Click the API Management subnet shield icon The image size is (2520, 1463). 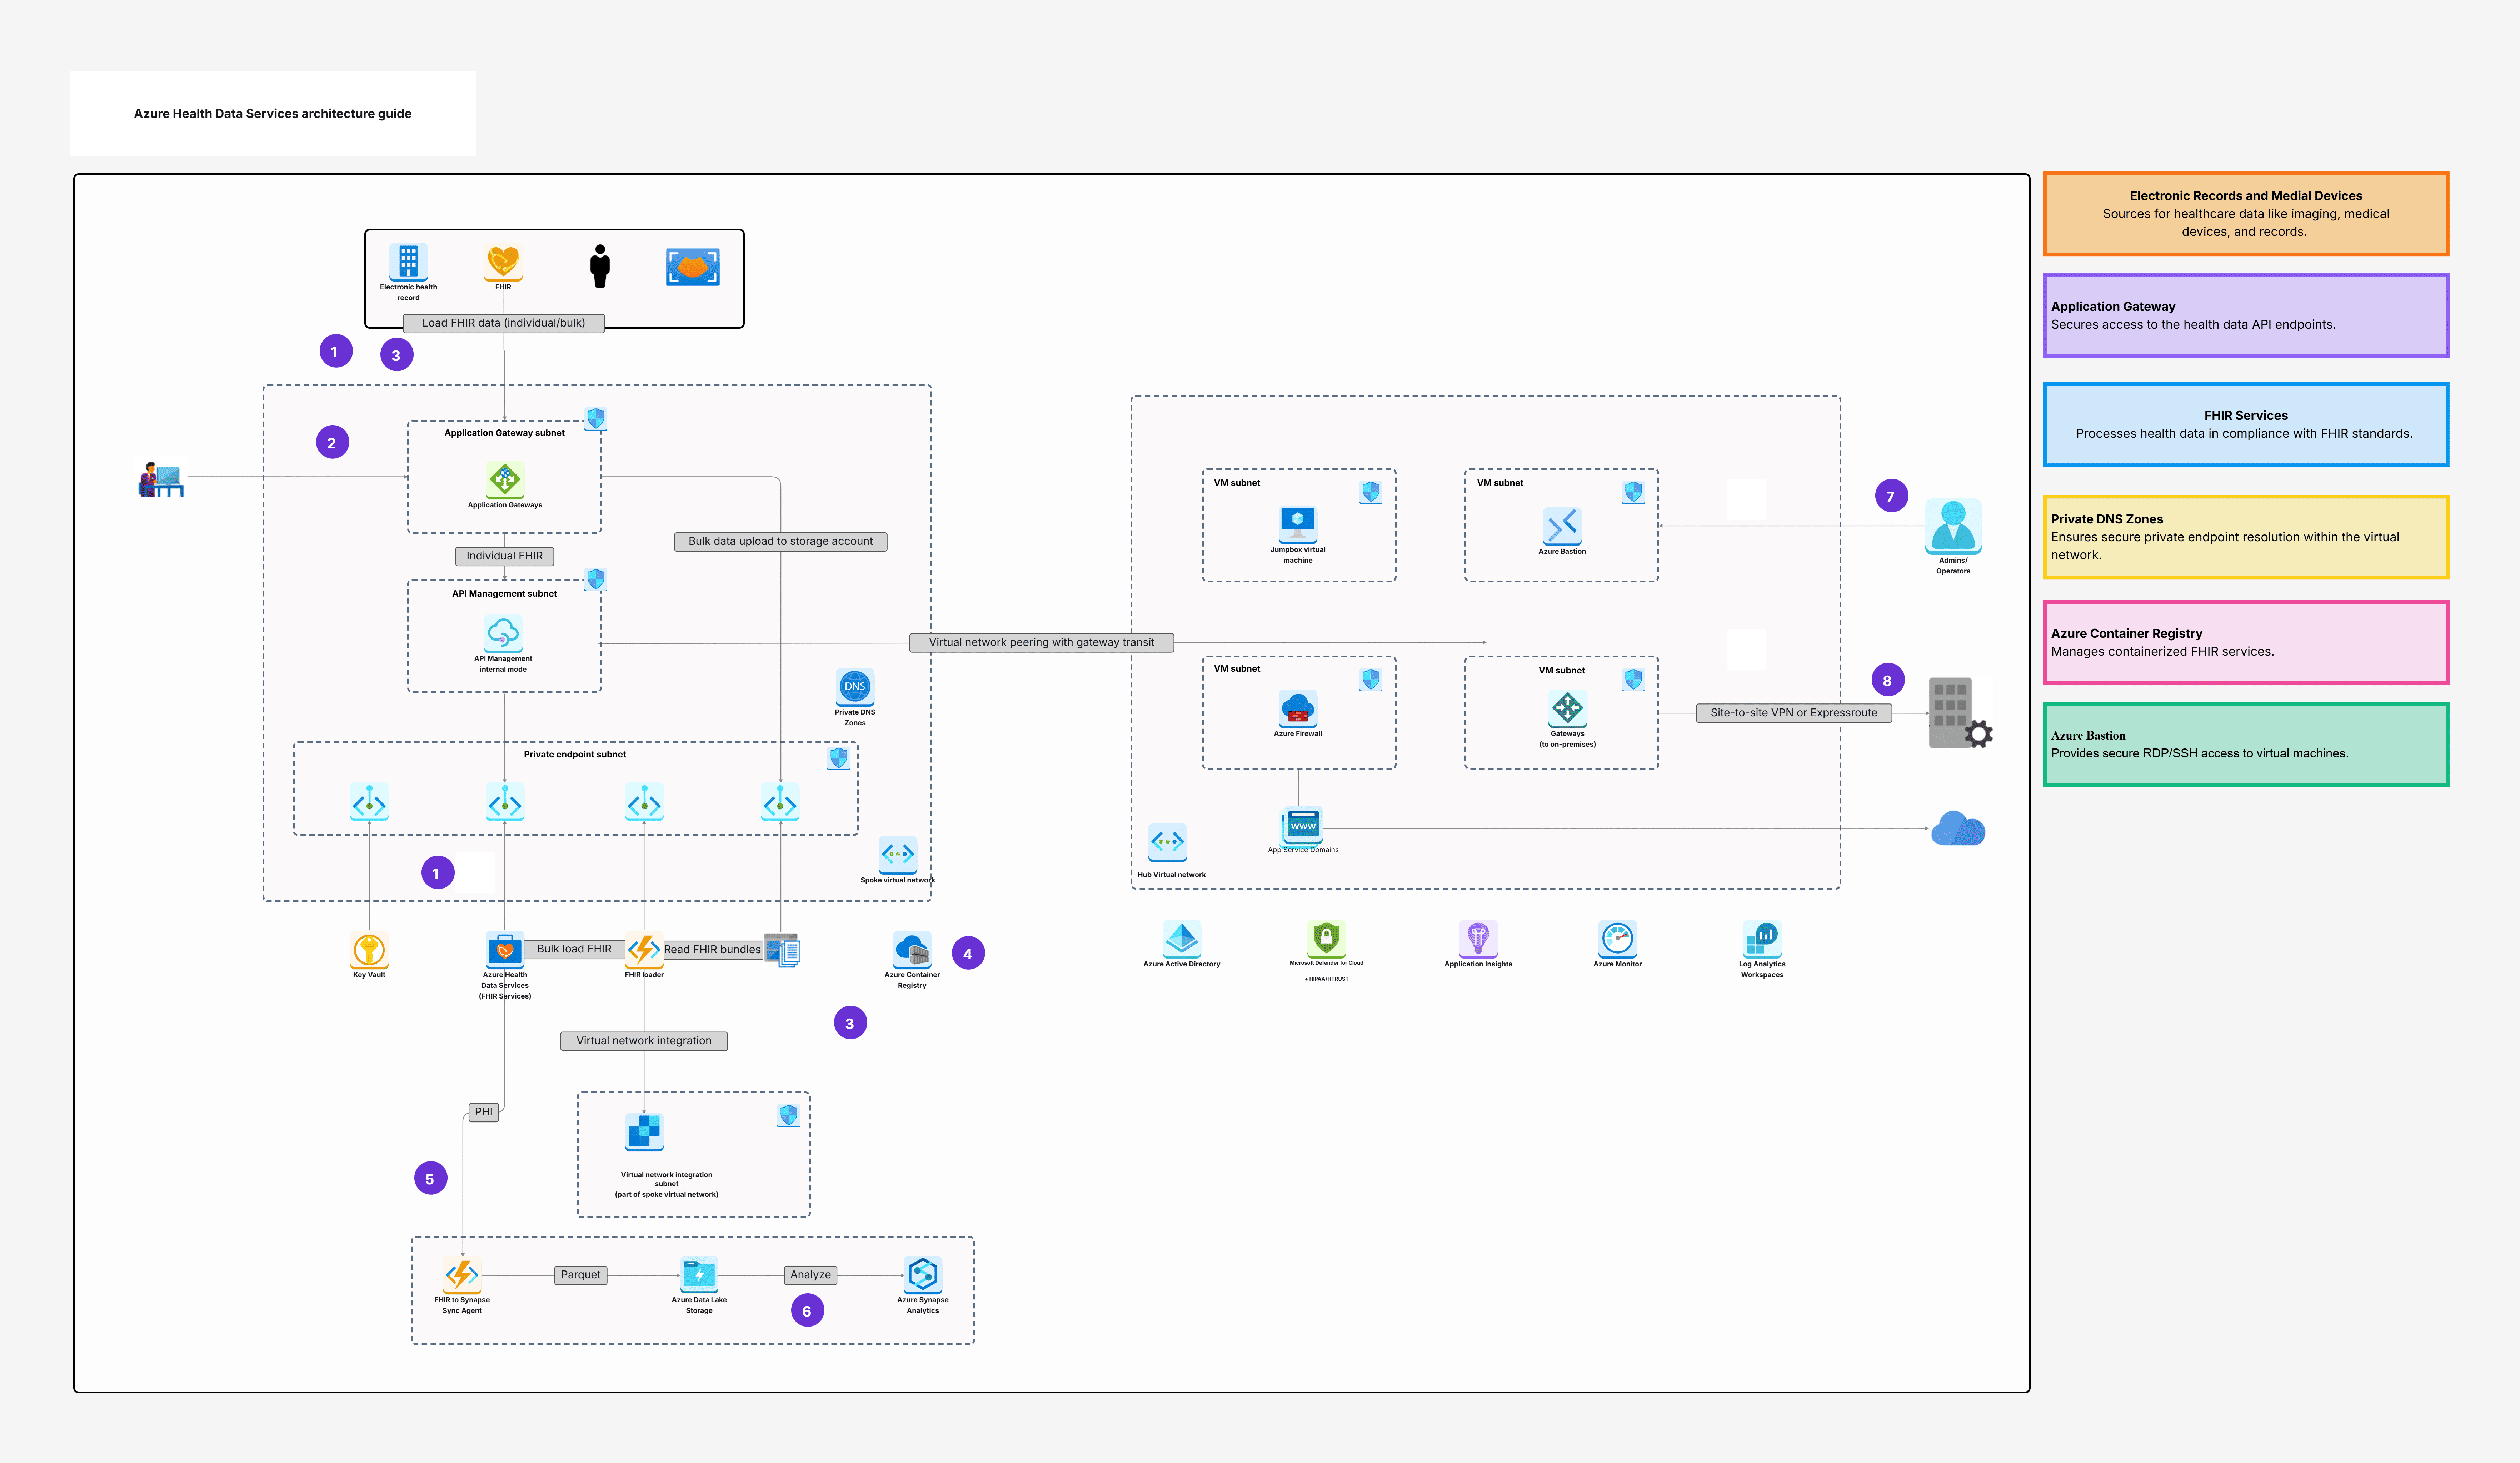(596, 579)
